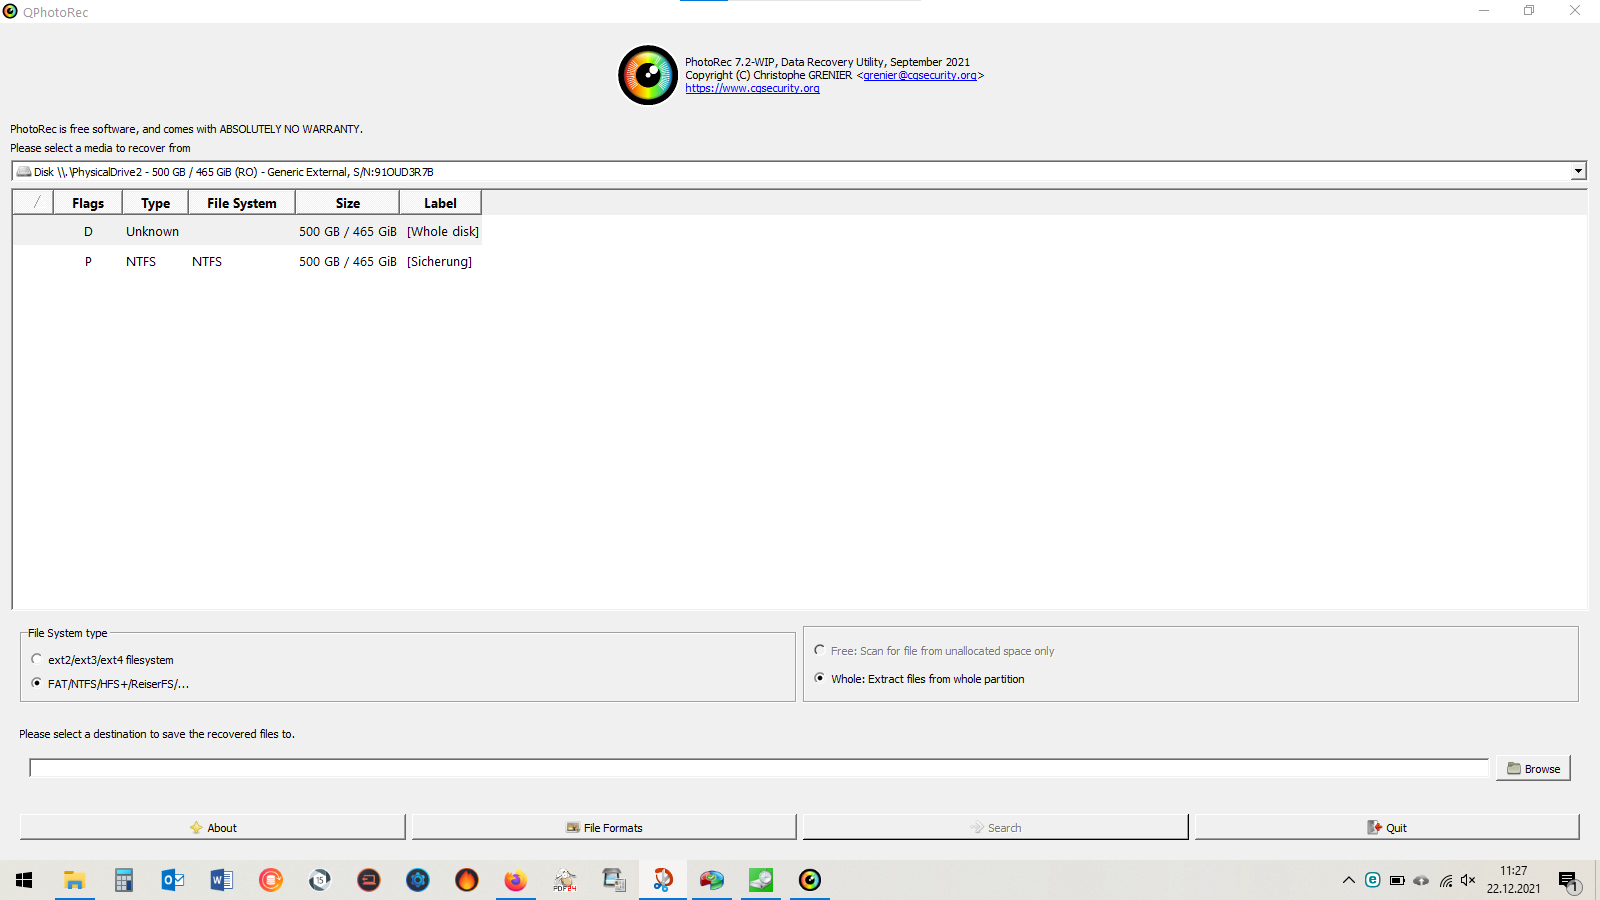Open the cloud upload tray icon
This screenshot has height=900, width=1600.
pyautogui.click(x=1421, y=880)
